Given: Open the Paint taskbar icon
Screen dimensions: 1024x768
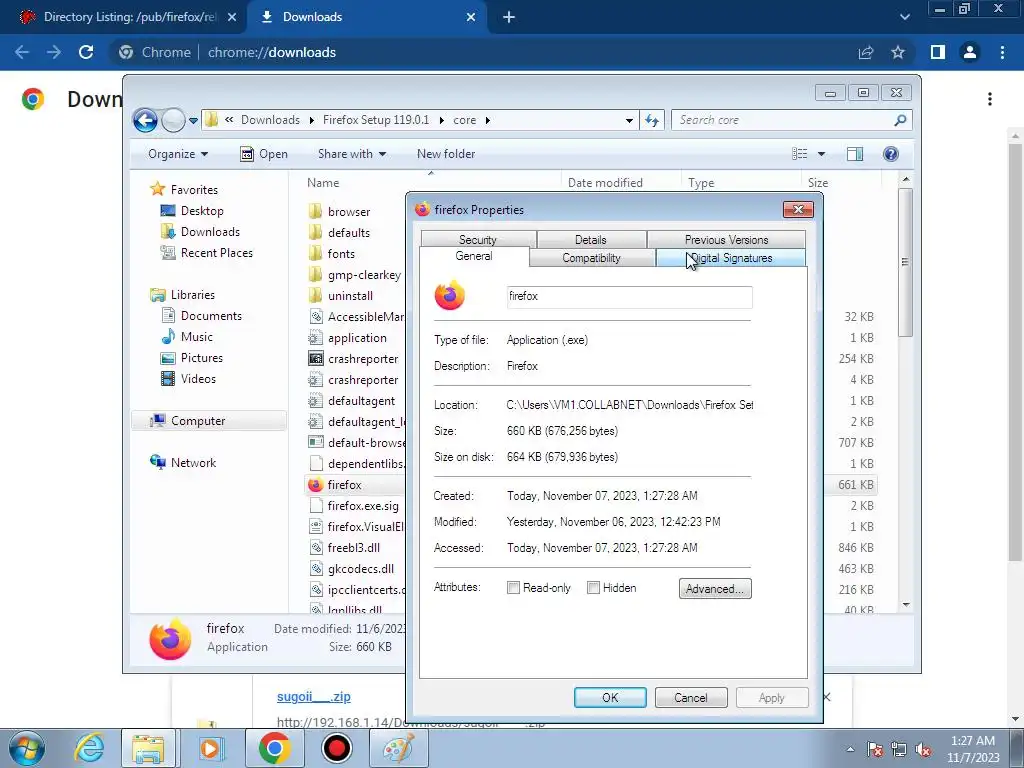Looking at the screenshot, I should pyautogui.click(x=399, y=748).
